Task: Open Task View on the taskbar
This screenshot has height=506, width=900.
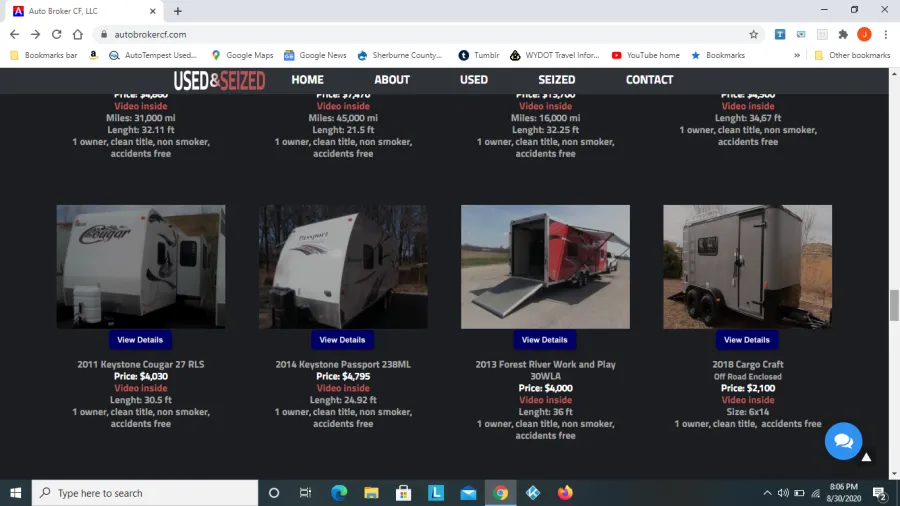Action: [x=305, y=493]
